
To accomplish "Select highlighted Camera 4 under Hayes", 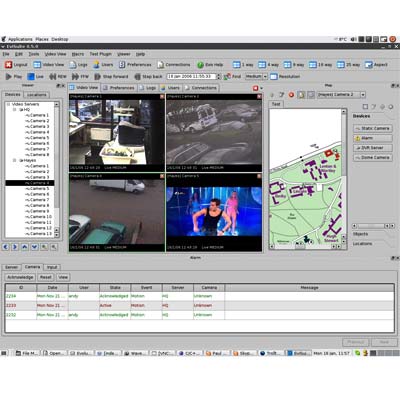I will [x=30, y=183].
